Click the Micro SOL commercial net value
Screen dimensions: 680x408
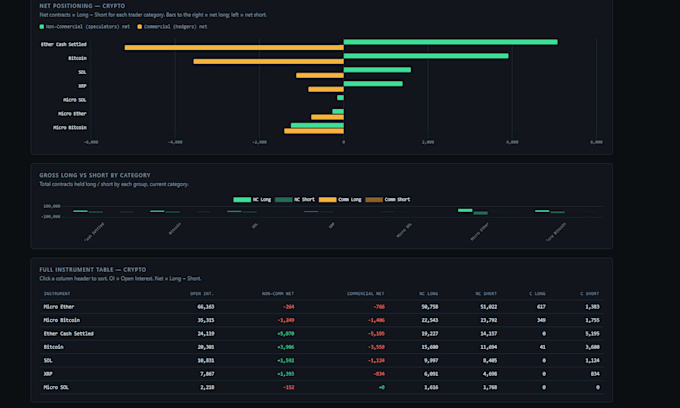click(x=382, y=387)
